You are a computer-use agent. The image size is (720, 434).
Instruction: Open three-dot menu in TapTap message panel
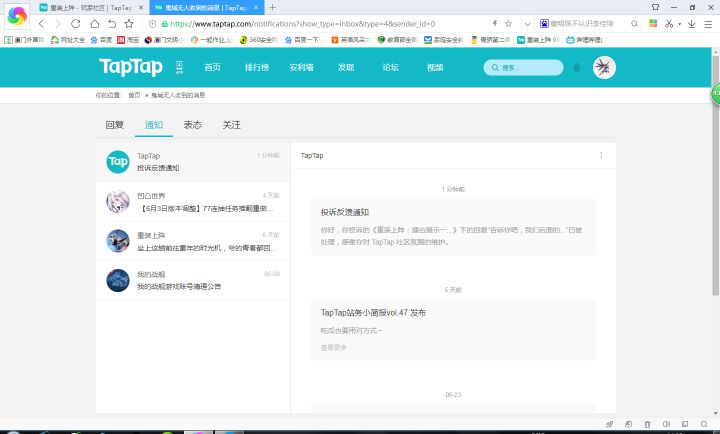(x=601, y=155)
